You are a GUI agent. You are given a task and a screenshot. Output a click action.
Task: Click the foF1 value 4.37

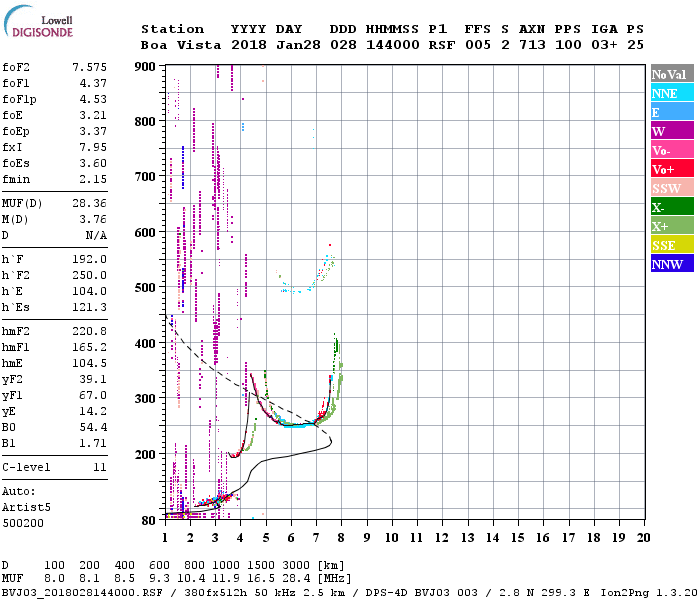pos(93,83)
